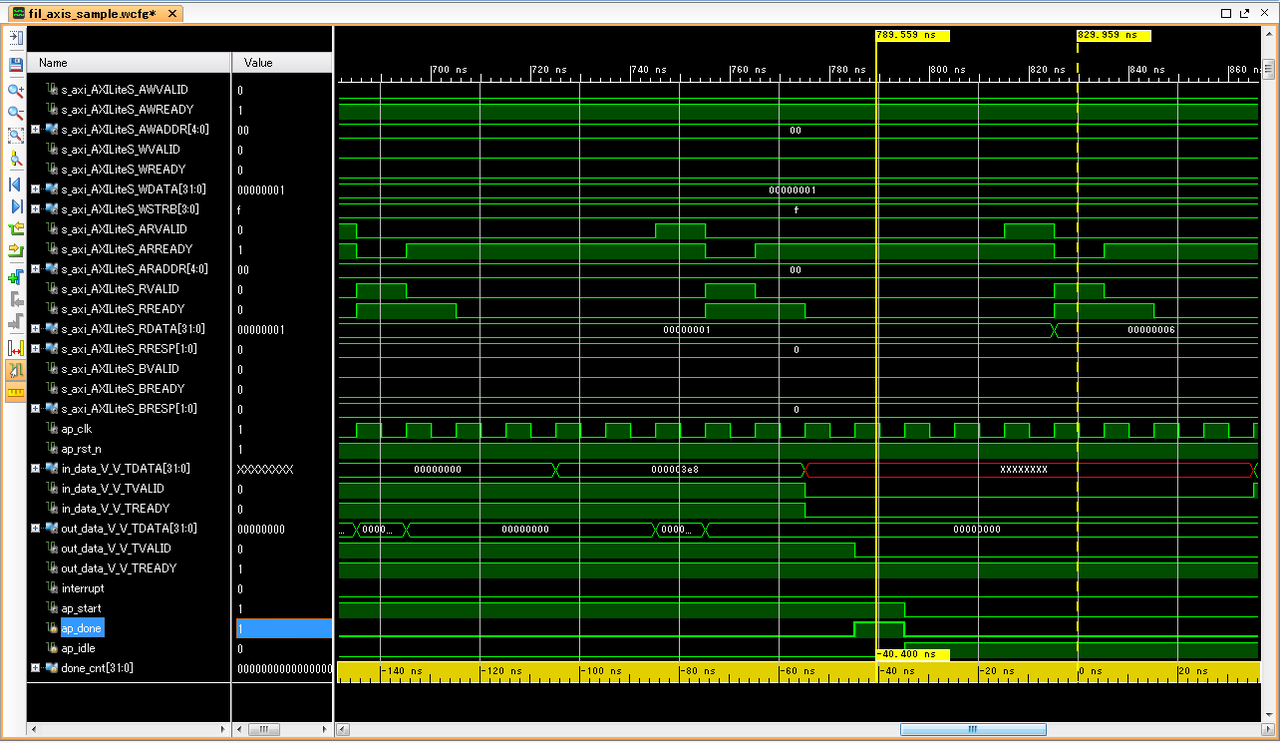Select the ap_rst_n signal
Screen dimensions: 1280x743
(81, 449)
